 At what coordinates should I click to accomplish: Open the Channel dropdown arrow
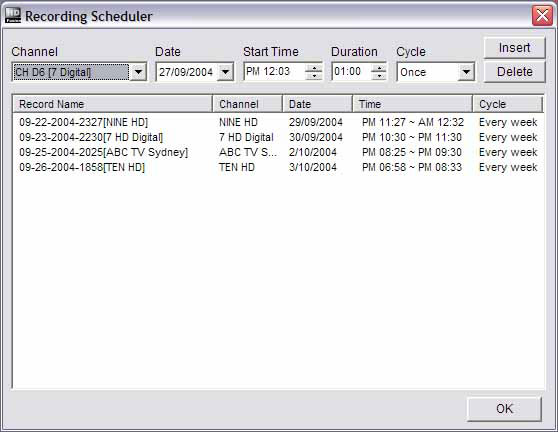pos(138,72)
